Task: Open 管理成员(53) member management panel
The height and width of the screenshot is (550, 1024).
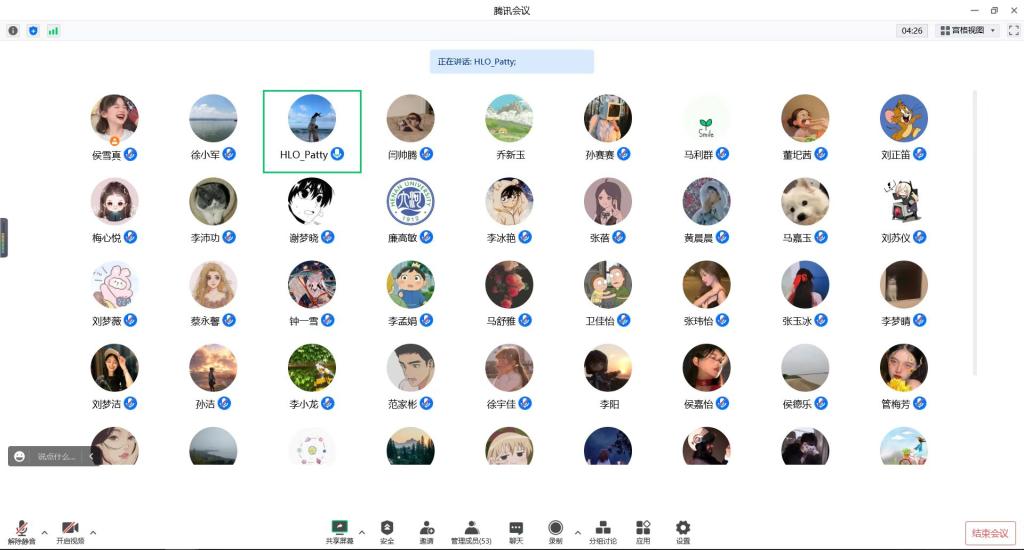Action: coord(471,531)
